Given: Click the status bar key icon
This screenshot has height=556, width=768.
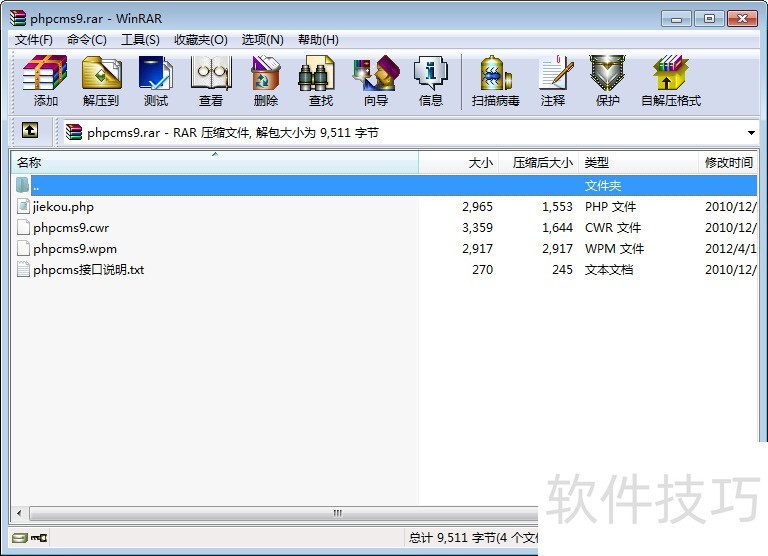Looking at the screenshot, I should [x=39, y=538].
